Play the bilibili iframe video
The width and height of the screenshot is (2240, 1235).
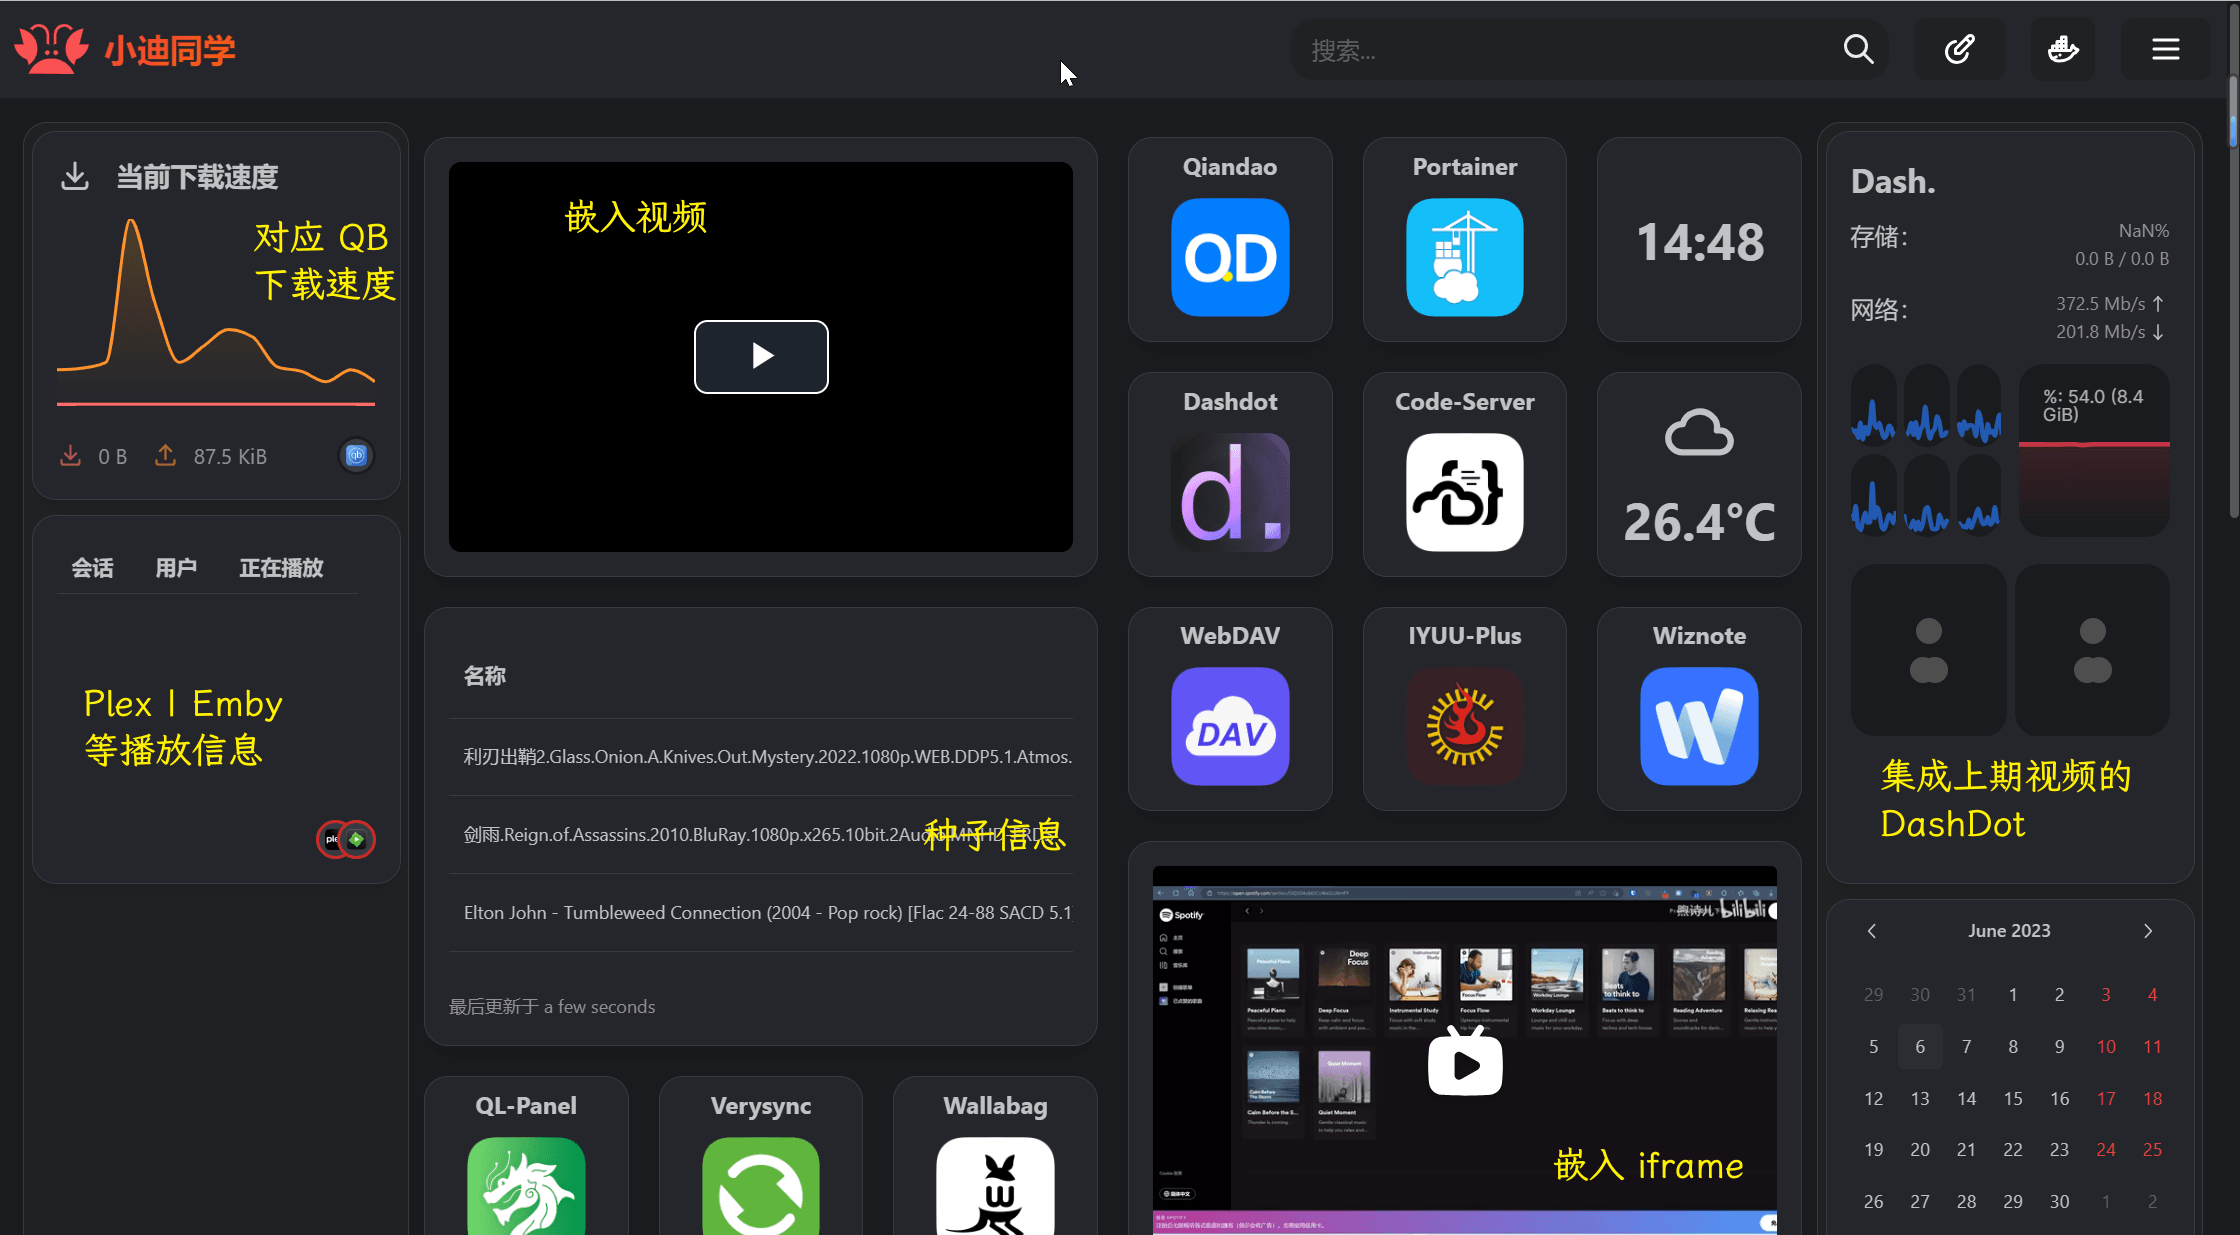pos(1465,1064)
